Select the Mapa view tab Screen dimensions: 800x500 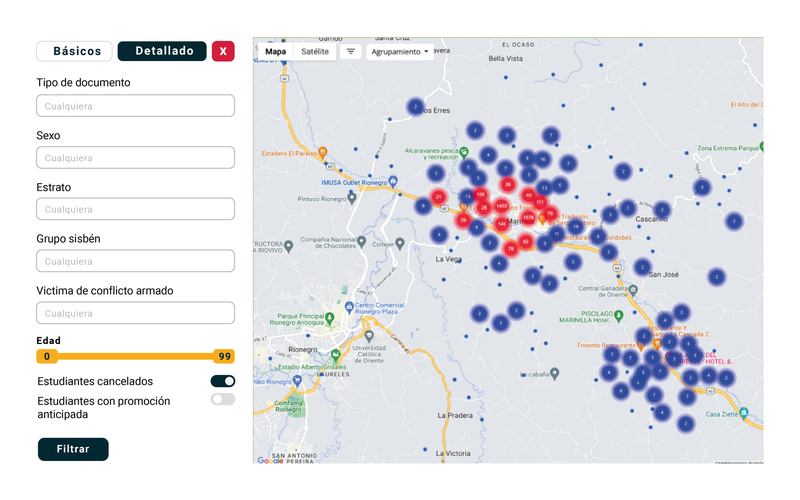coord(276,52)
